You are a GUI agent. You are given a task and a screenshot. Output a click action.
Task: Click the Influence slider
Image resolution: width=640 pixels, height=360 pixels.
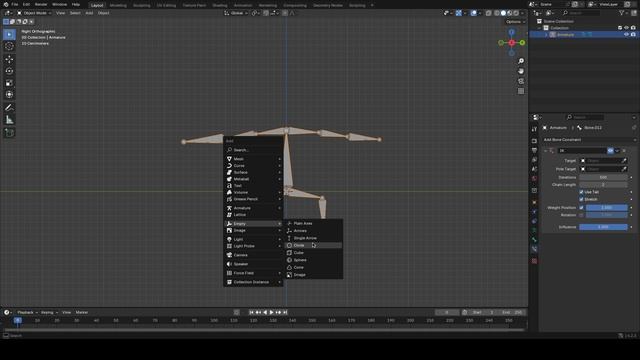(603, 227)
